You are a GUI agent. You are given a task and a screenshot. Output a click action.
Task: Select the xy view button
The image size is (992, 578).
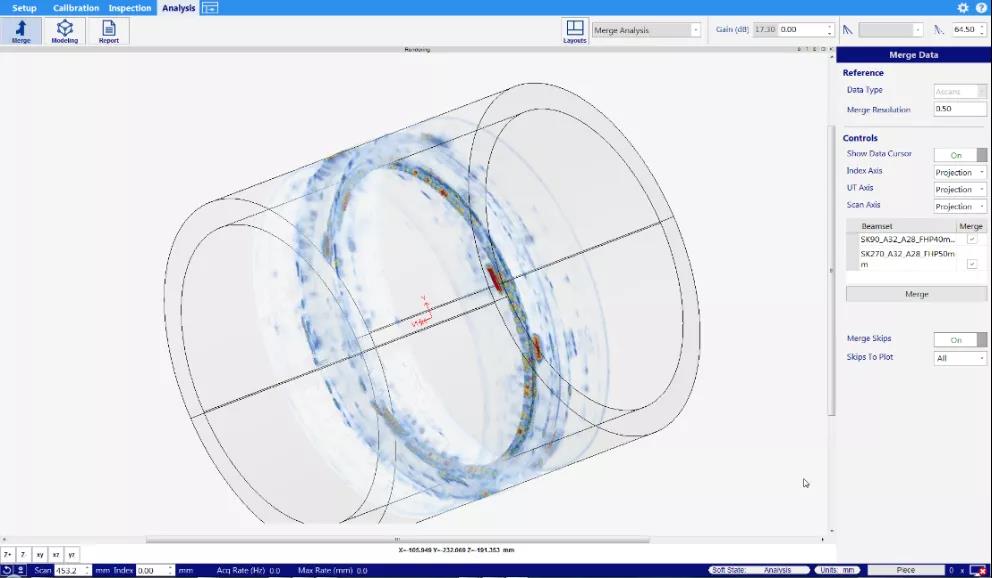(40, 555)
